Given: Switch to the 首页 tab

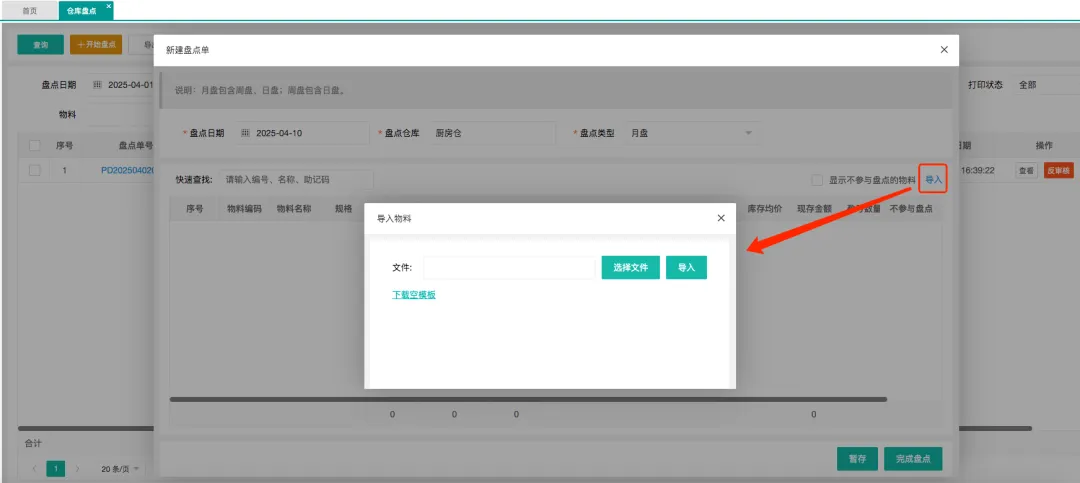Looking at the screenshot, I should (30, 10).
